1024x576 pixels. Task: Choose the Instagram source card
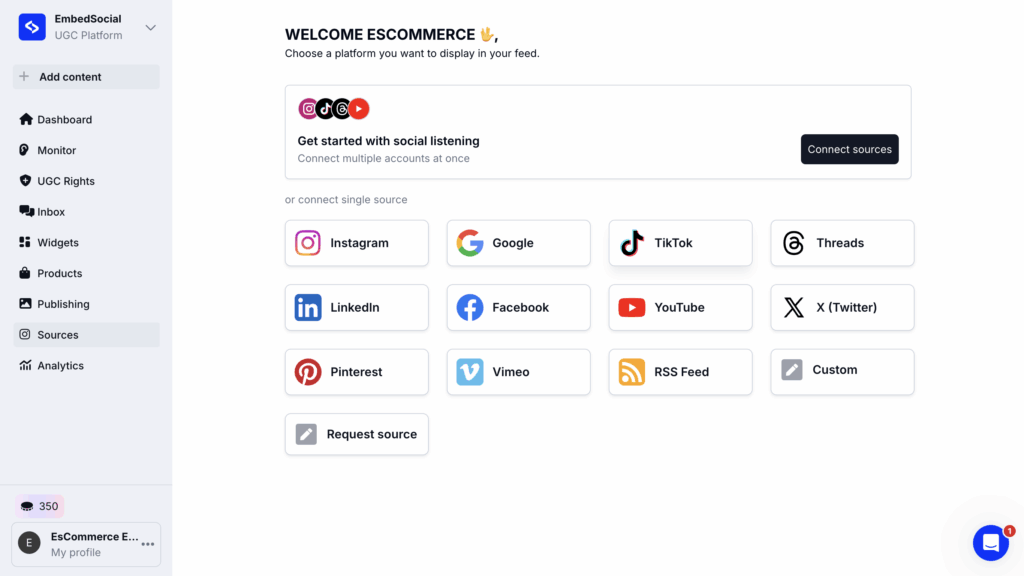356,243
